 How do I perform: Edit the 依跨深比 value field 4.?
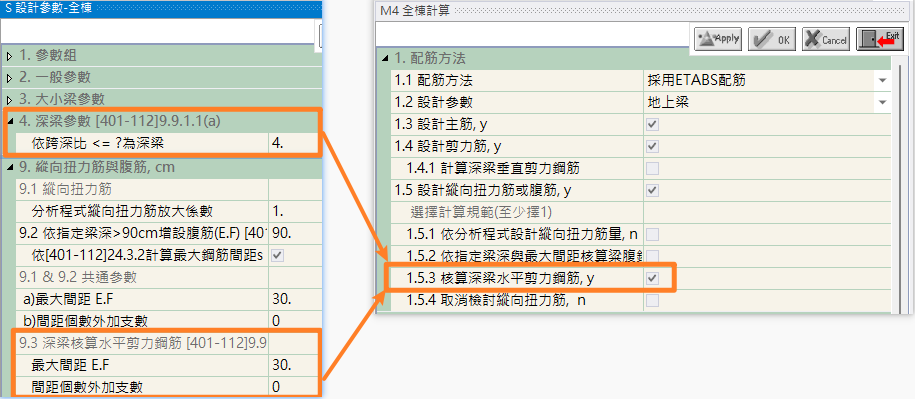pyautogui.click(x=294, y=144)
